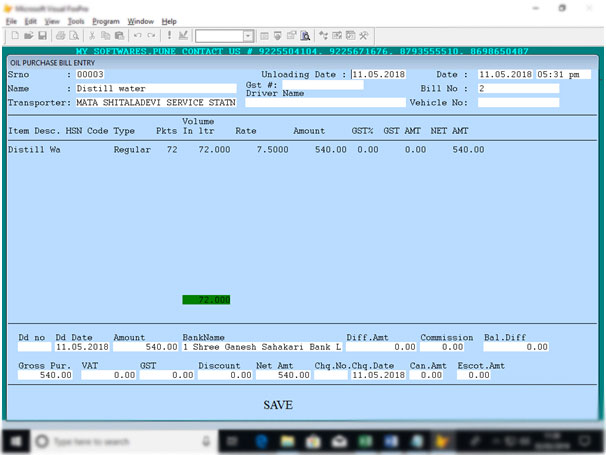606x455 pixels.
Task: Click the Copy toolbar icon
Action: pyautogui.click(x=105, y=36)
